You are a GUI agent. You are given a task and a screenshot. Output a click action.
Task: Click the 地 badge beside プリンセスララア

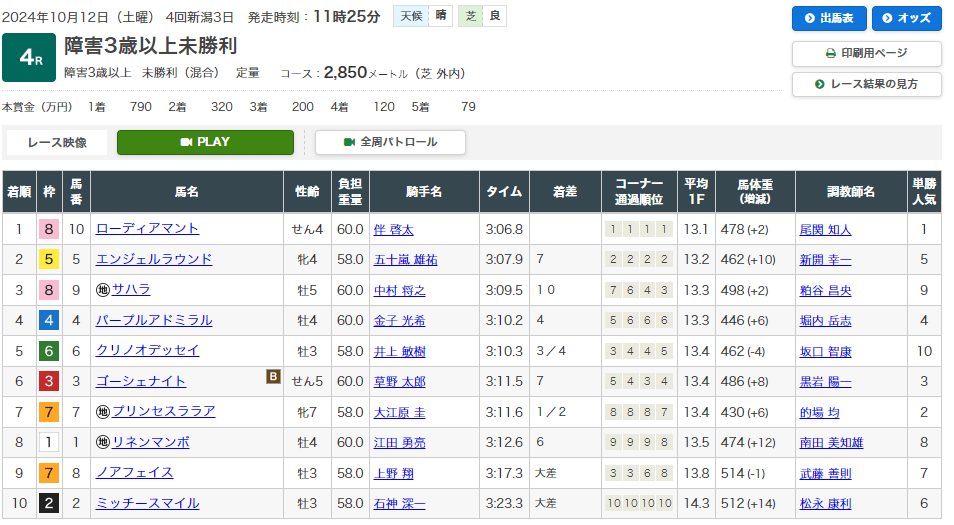click(102, 412)
